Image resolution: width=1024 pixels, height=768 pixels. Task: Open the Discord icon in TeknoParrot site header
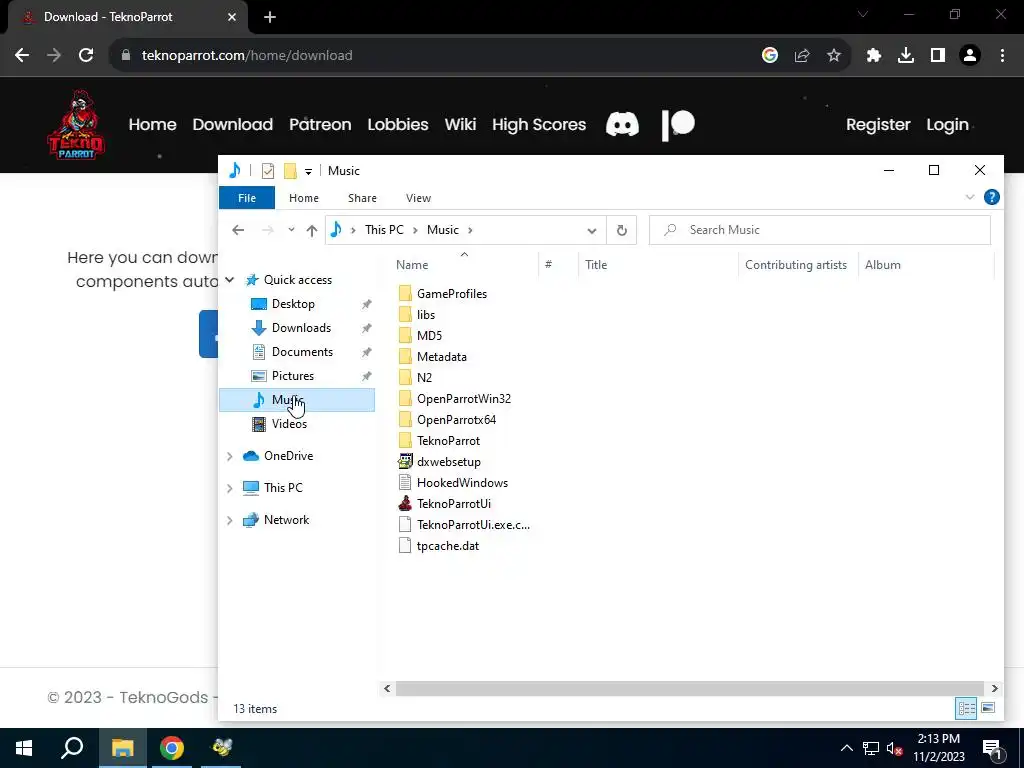pos(622,124)
